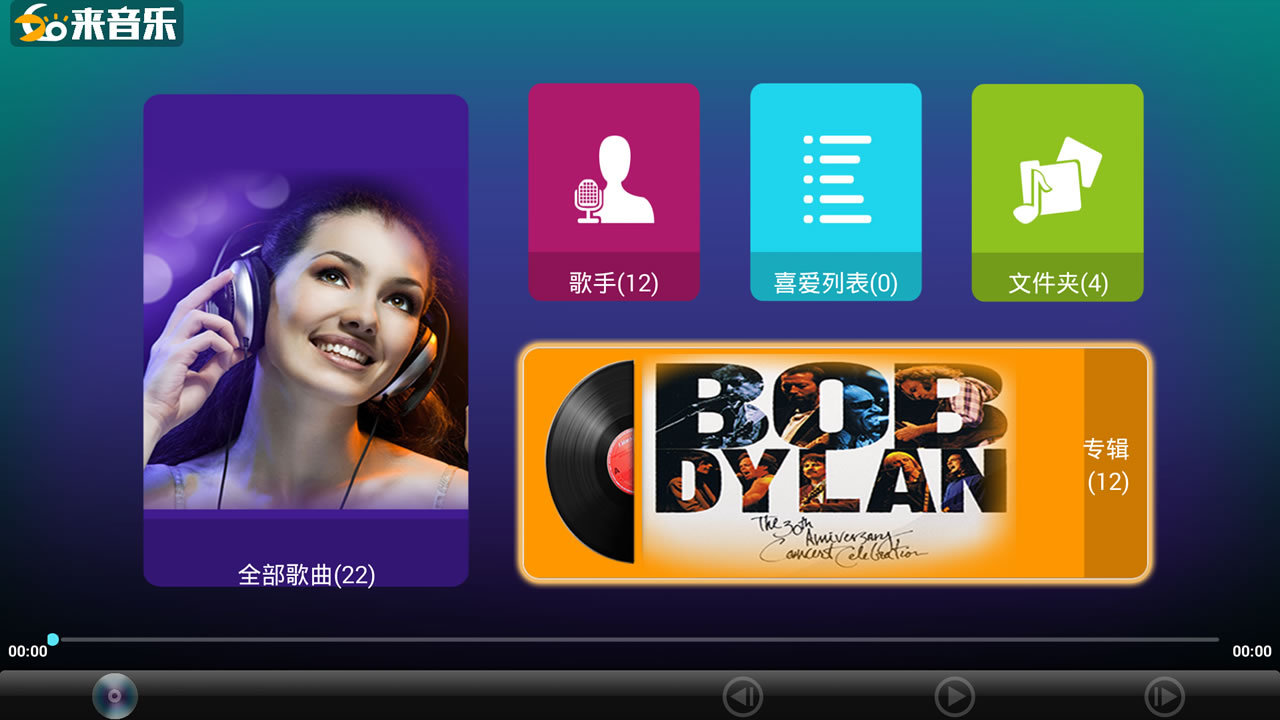Image resolution: width=1280 pixels, height=720 pixels.
Task: Click the 来音乐 app logo
Action: coord(97,23)
